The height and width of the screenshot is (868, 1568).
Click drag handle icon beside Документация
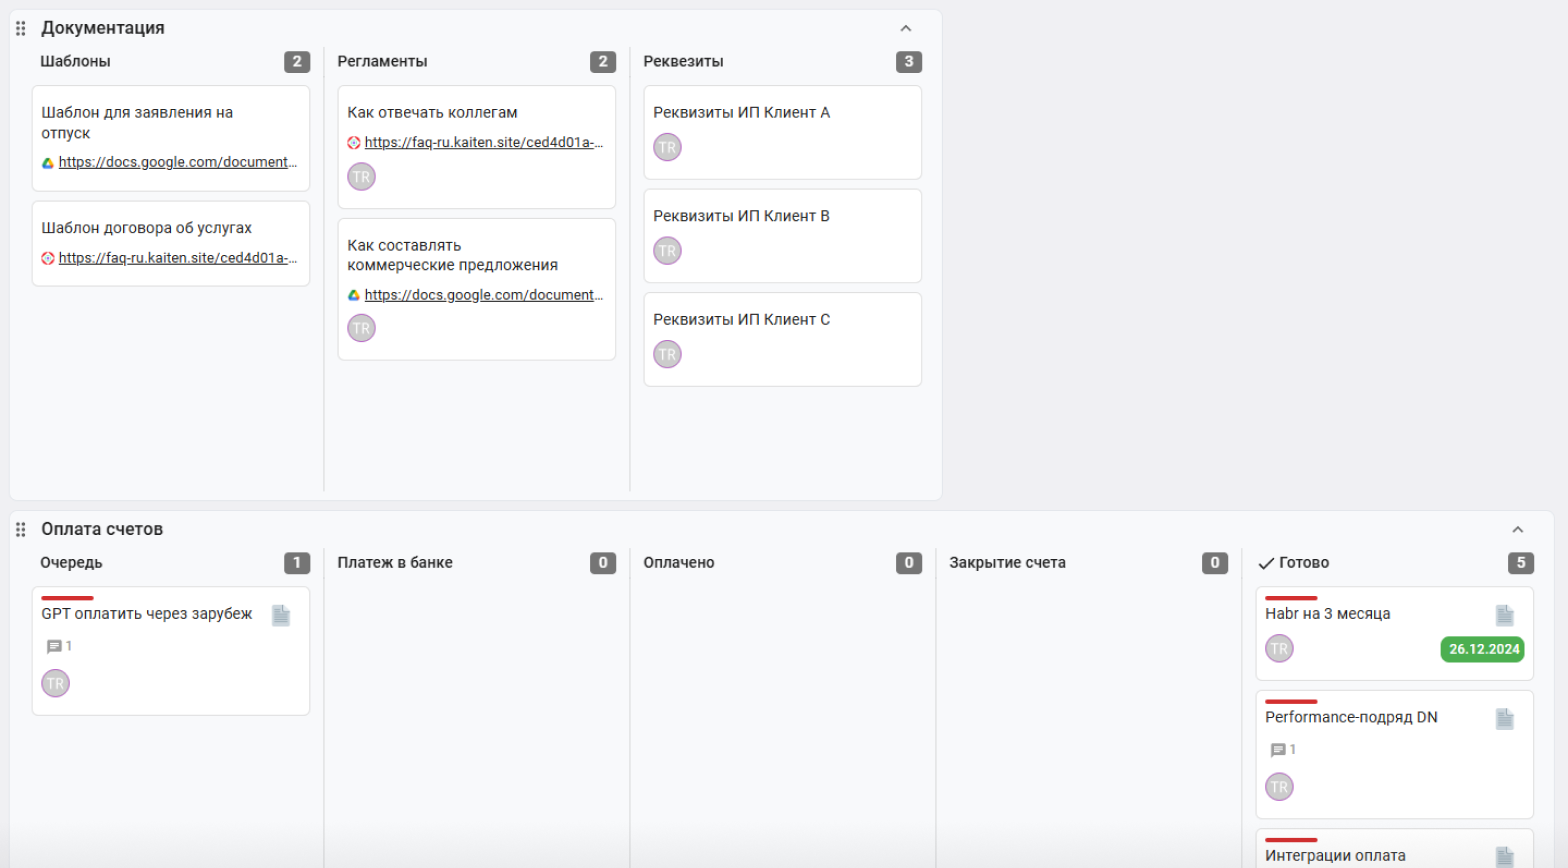coord(20,28)
